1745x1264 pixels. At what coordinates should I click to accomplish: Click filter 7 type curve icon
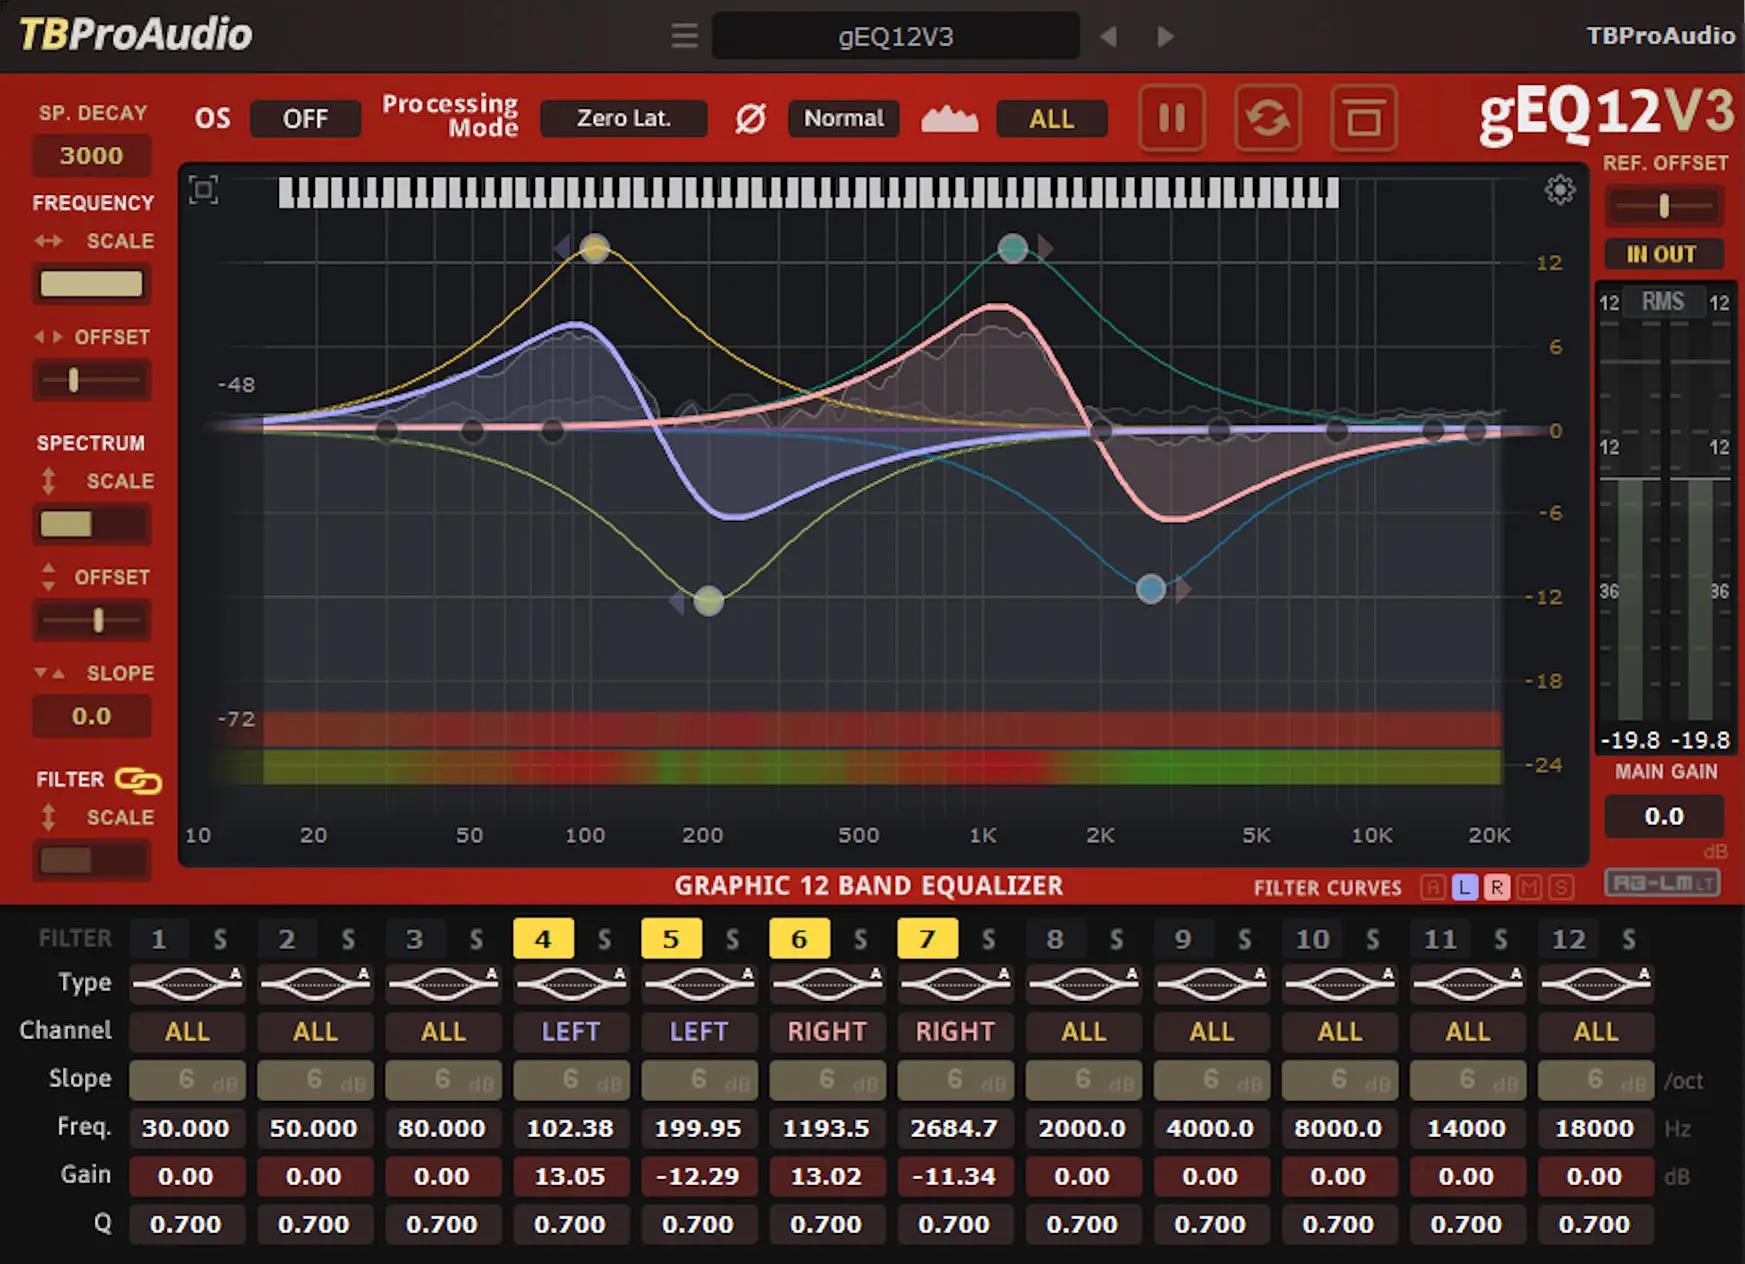click(x=956, y=984)
